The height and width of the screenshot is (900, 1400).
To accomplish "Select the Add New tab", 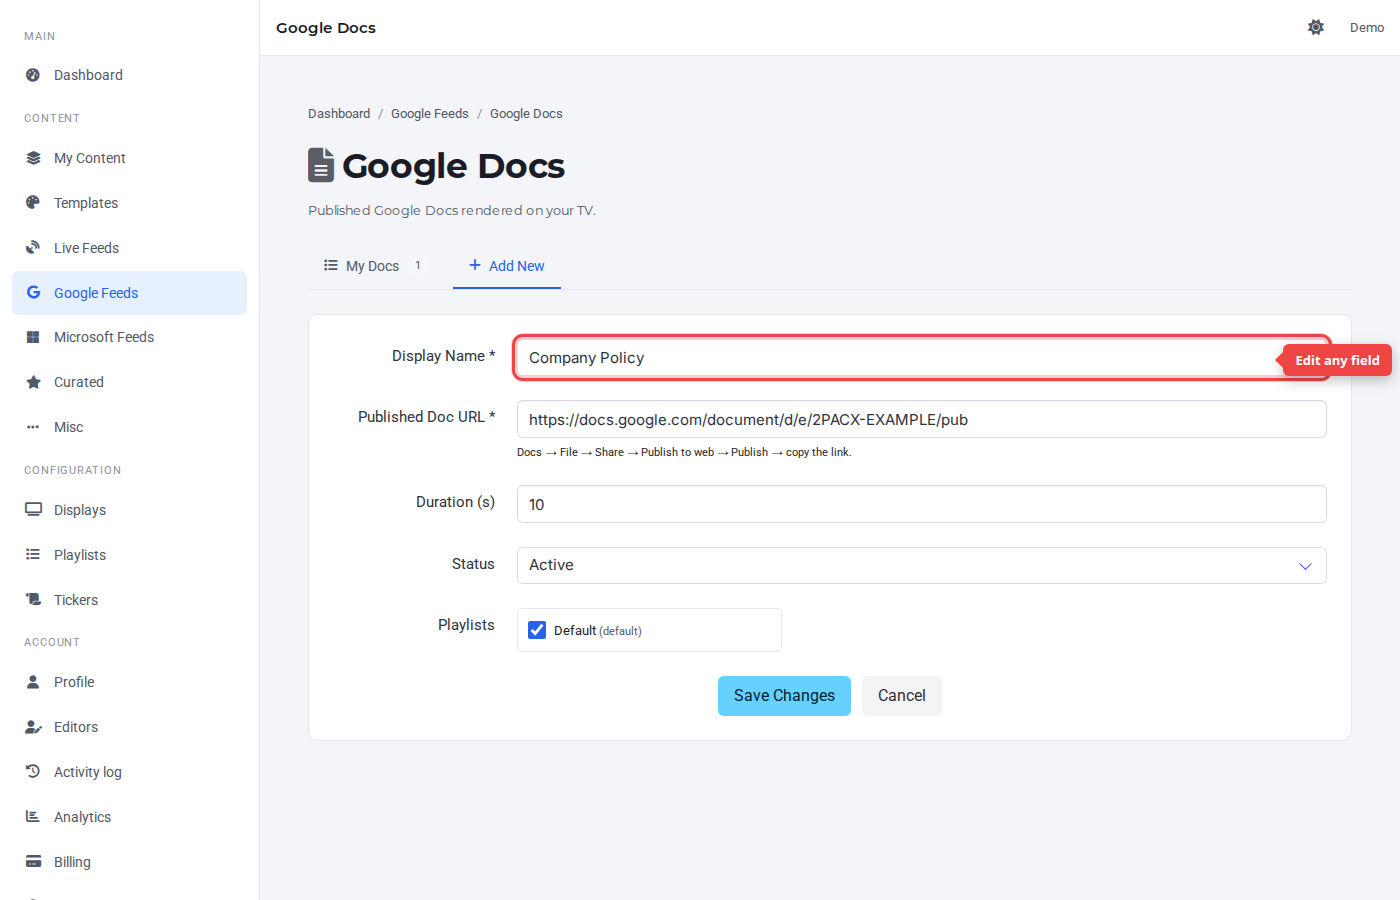I will 507,266.
